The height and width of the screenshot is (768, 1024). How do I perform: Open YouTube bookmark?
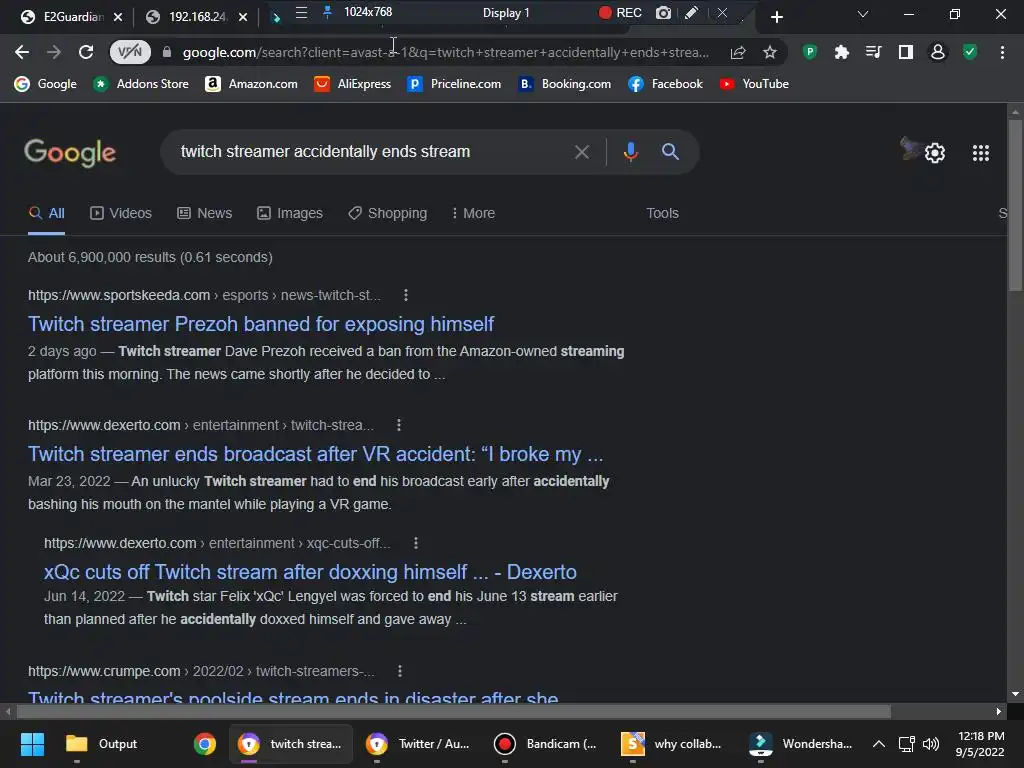[754, 84]
